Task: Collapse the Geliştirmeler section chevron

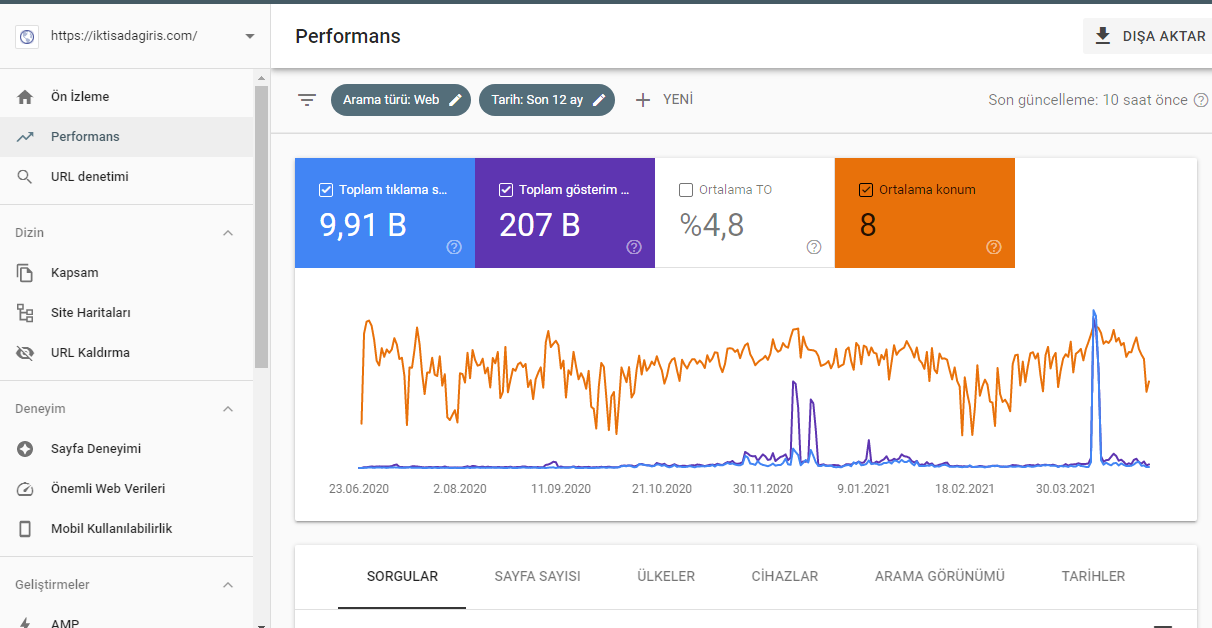Action: tap(227, 585)
